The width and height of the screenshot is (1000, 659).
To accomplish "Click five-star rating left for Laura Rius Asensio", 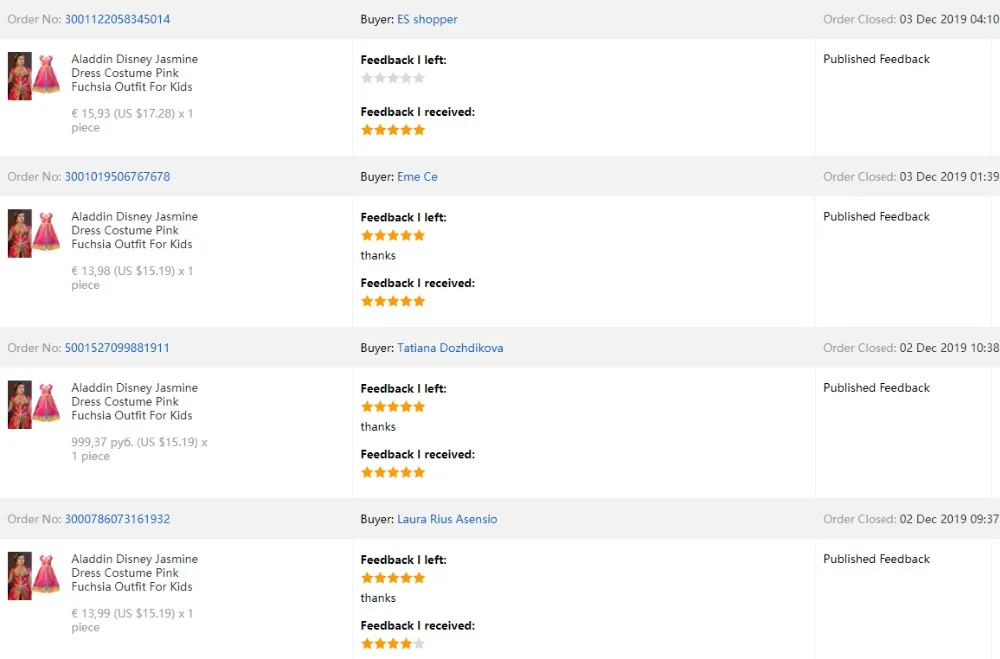I will (x=393, y=577).
